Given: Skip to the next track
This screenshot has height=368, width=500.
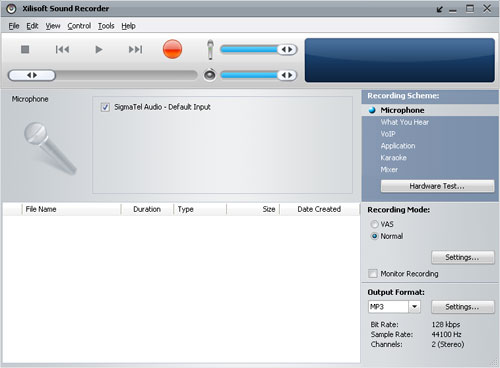Looking at the screenshot, I should pyautogui.click(x=135, y=49).
